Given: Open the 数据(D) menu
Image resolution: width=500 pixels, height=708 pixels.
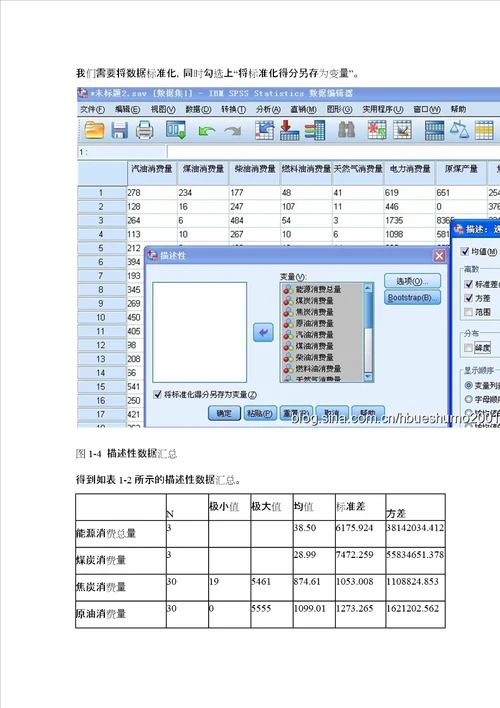Looking at the screenshot, I should (x=198, y=109).
